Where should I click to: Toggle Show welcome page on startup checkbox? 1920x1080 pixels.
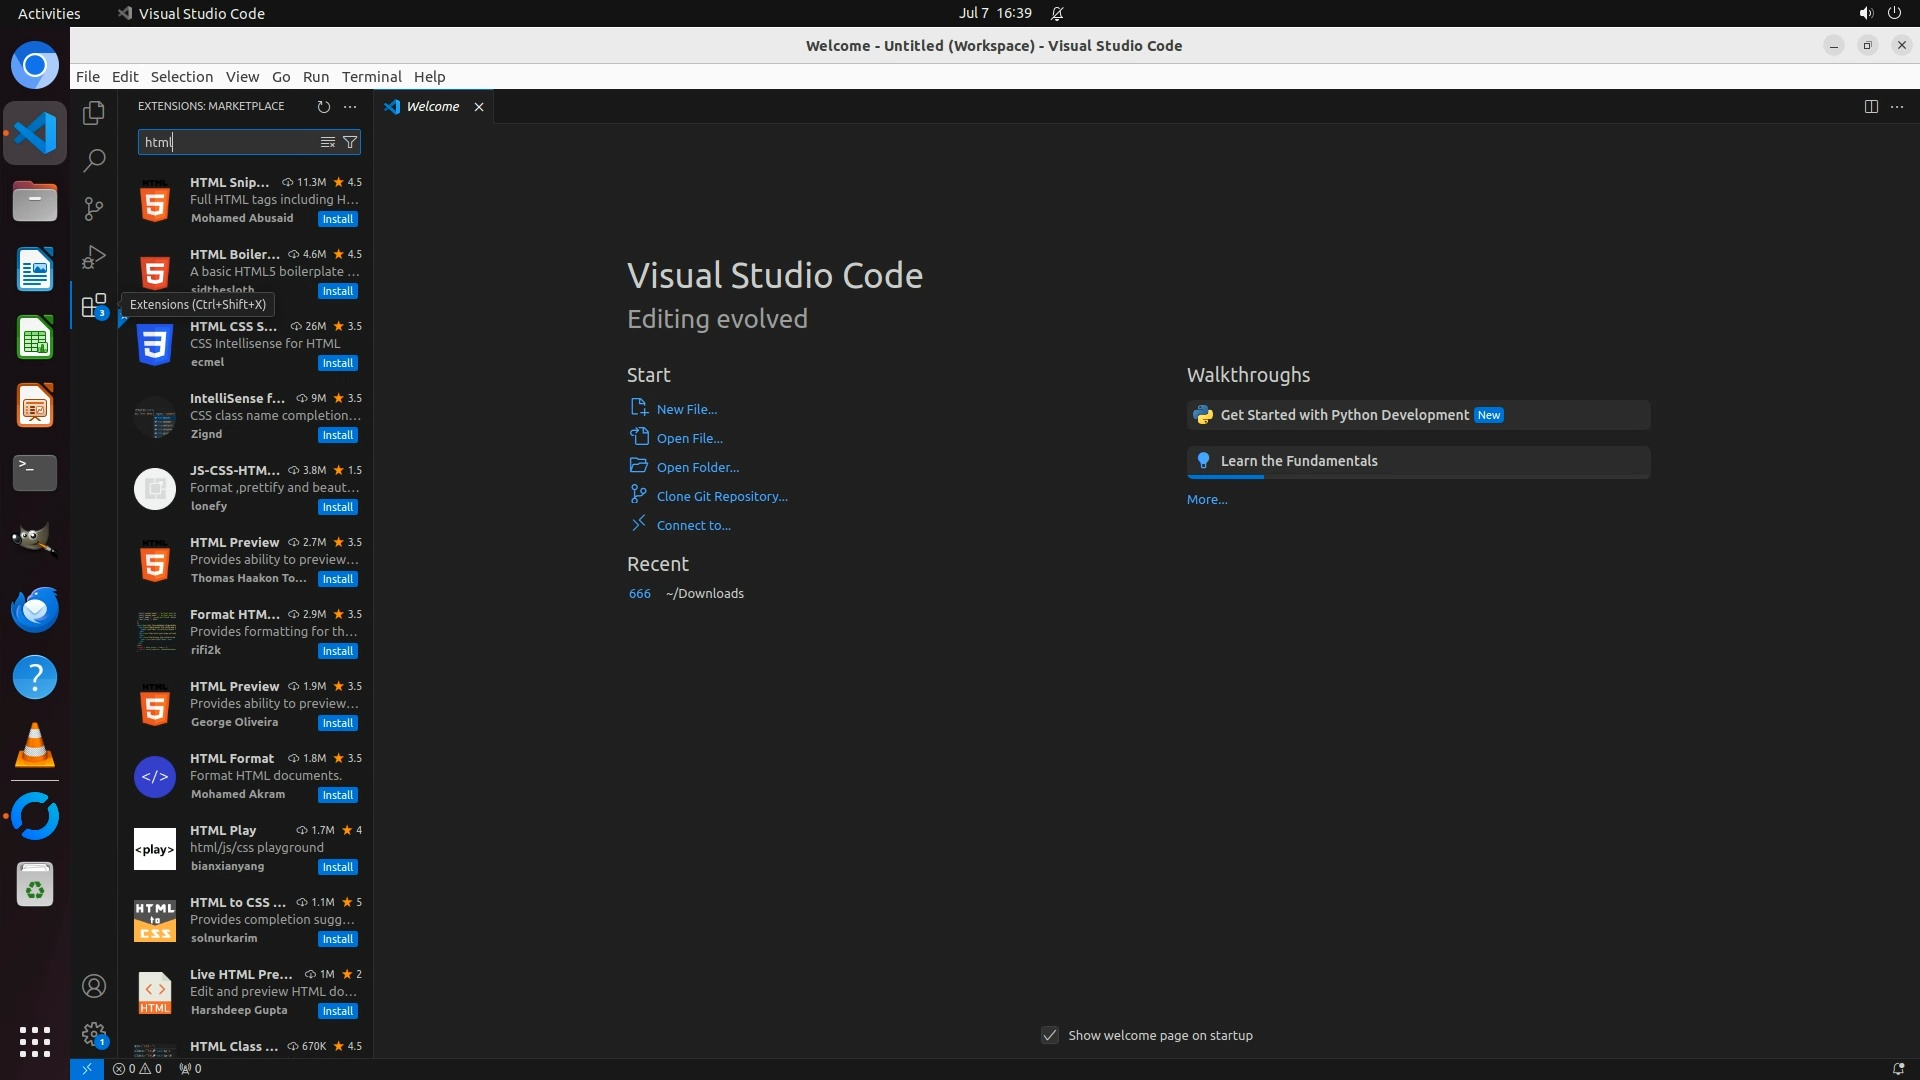coord(1049,1035)
